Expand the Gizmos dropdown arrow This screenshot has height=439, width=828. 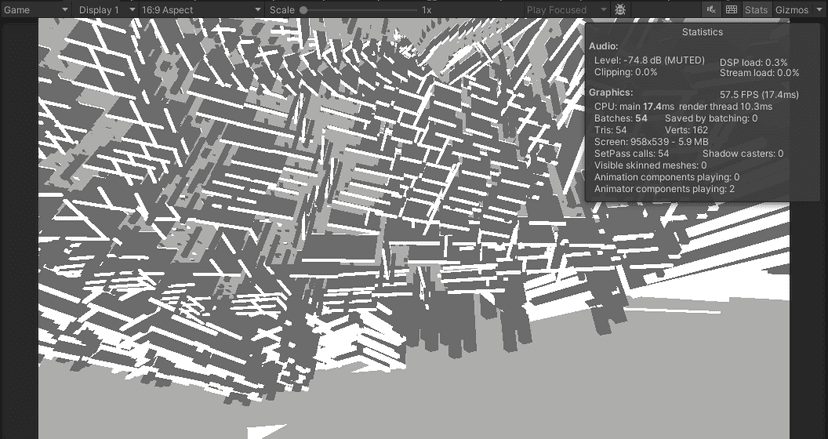click(x=819, y=10)
